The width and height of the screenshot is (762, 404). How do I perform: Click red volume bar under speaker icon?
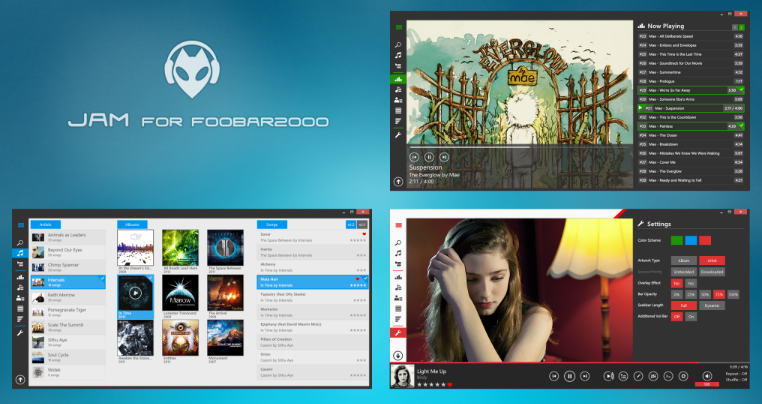tap(707, 385)
